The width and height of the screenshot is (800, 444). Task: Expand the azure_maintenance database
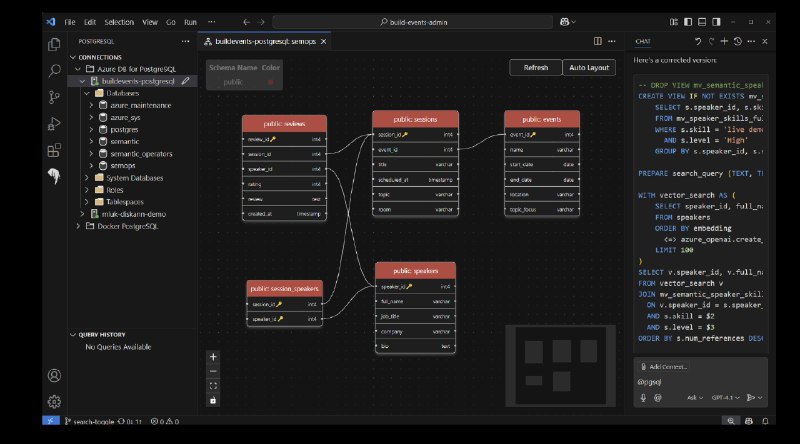click(x=91, y=105)
